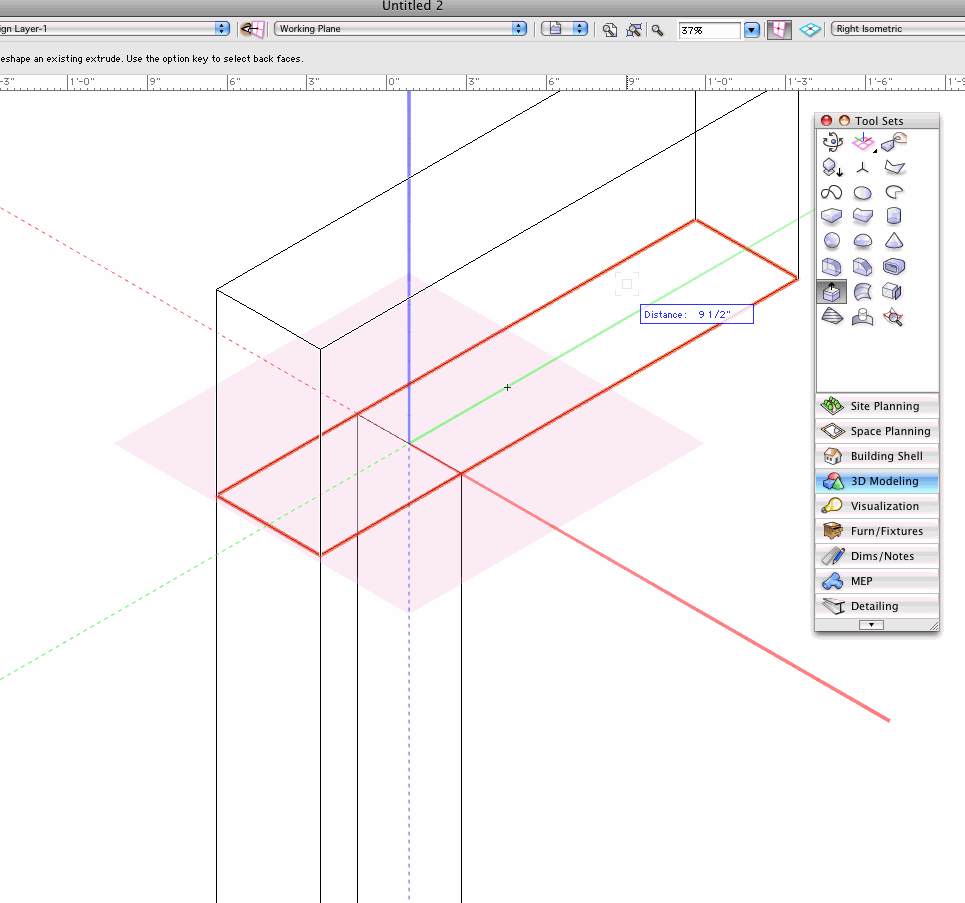Click the Look at Working Plane icon

[x=252, y=29]
